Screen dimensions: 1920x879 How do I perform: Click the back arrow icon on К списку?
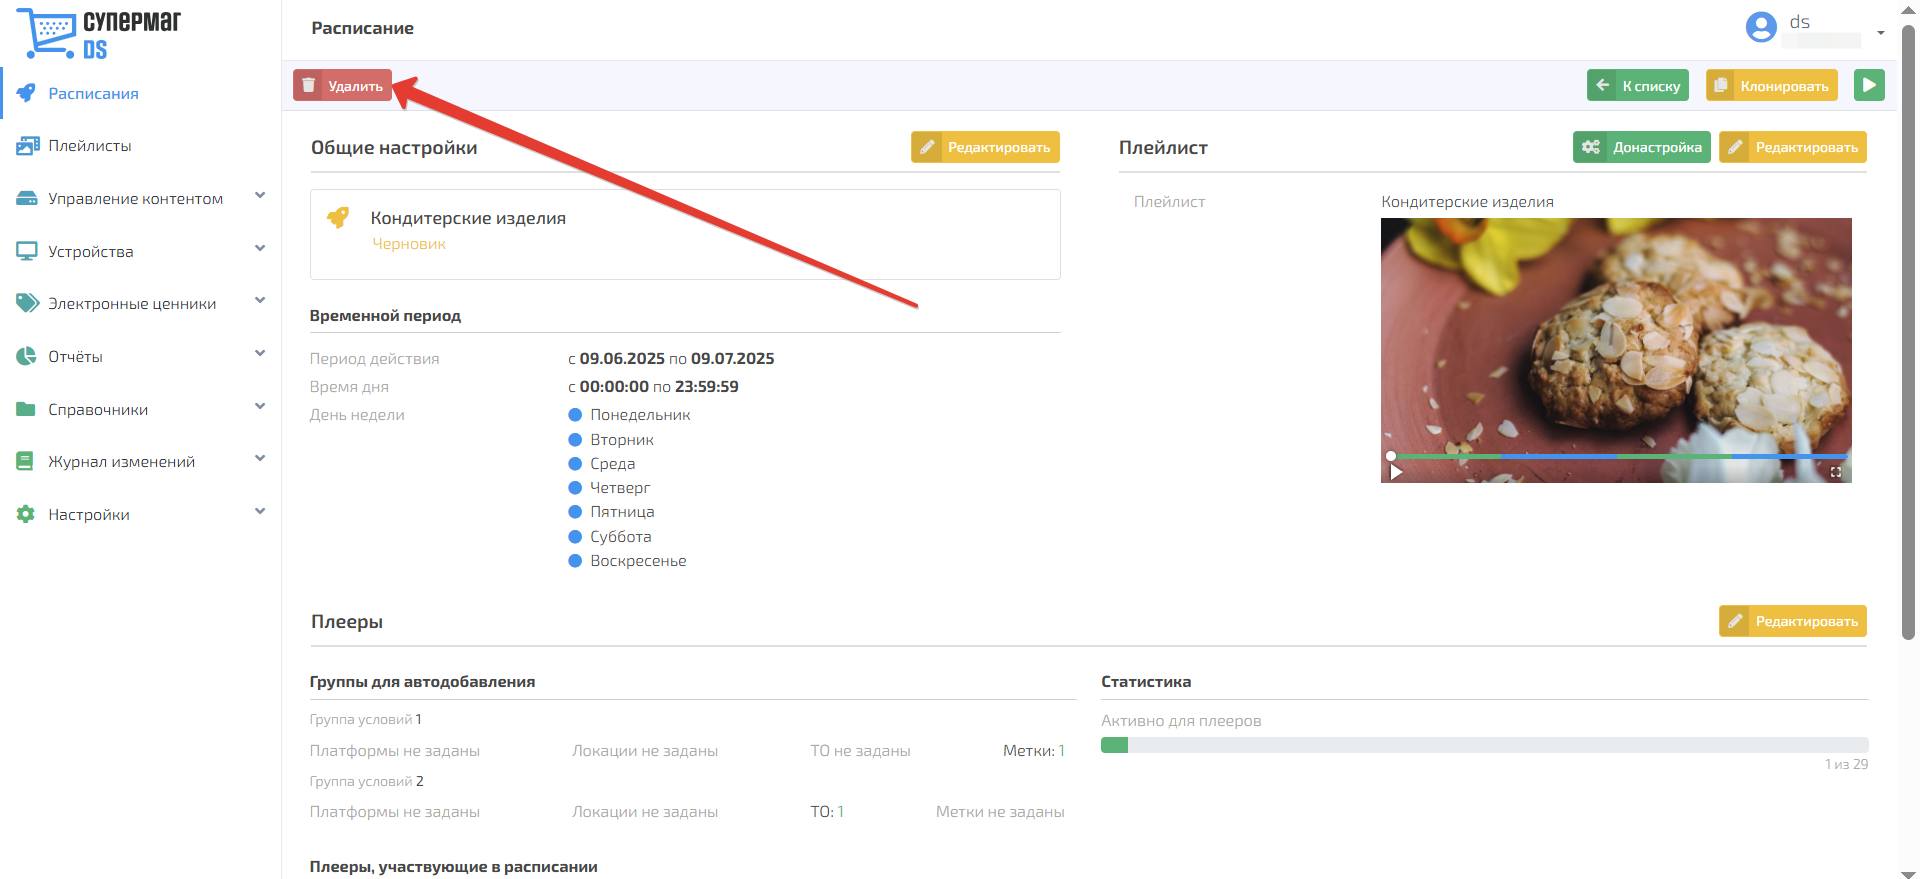pyautogui.click(x=1603, y=85)
